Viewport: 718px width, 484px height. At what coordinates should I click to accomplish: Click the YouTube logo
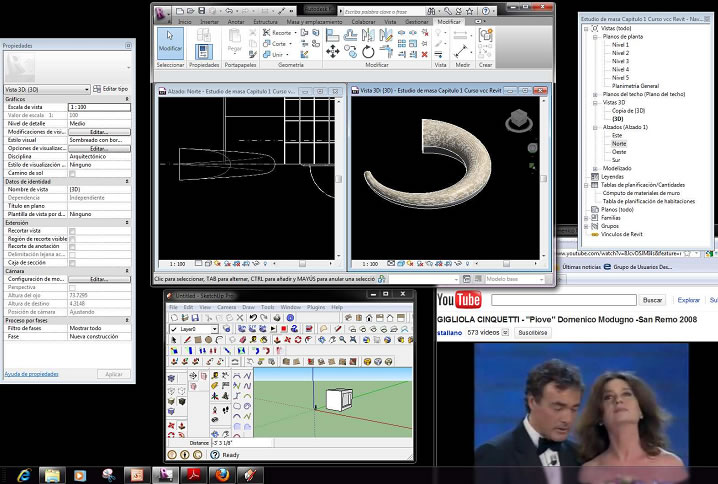click(x=460, y=300)
